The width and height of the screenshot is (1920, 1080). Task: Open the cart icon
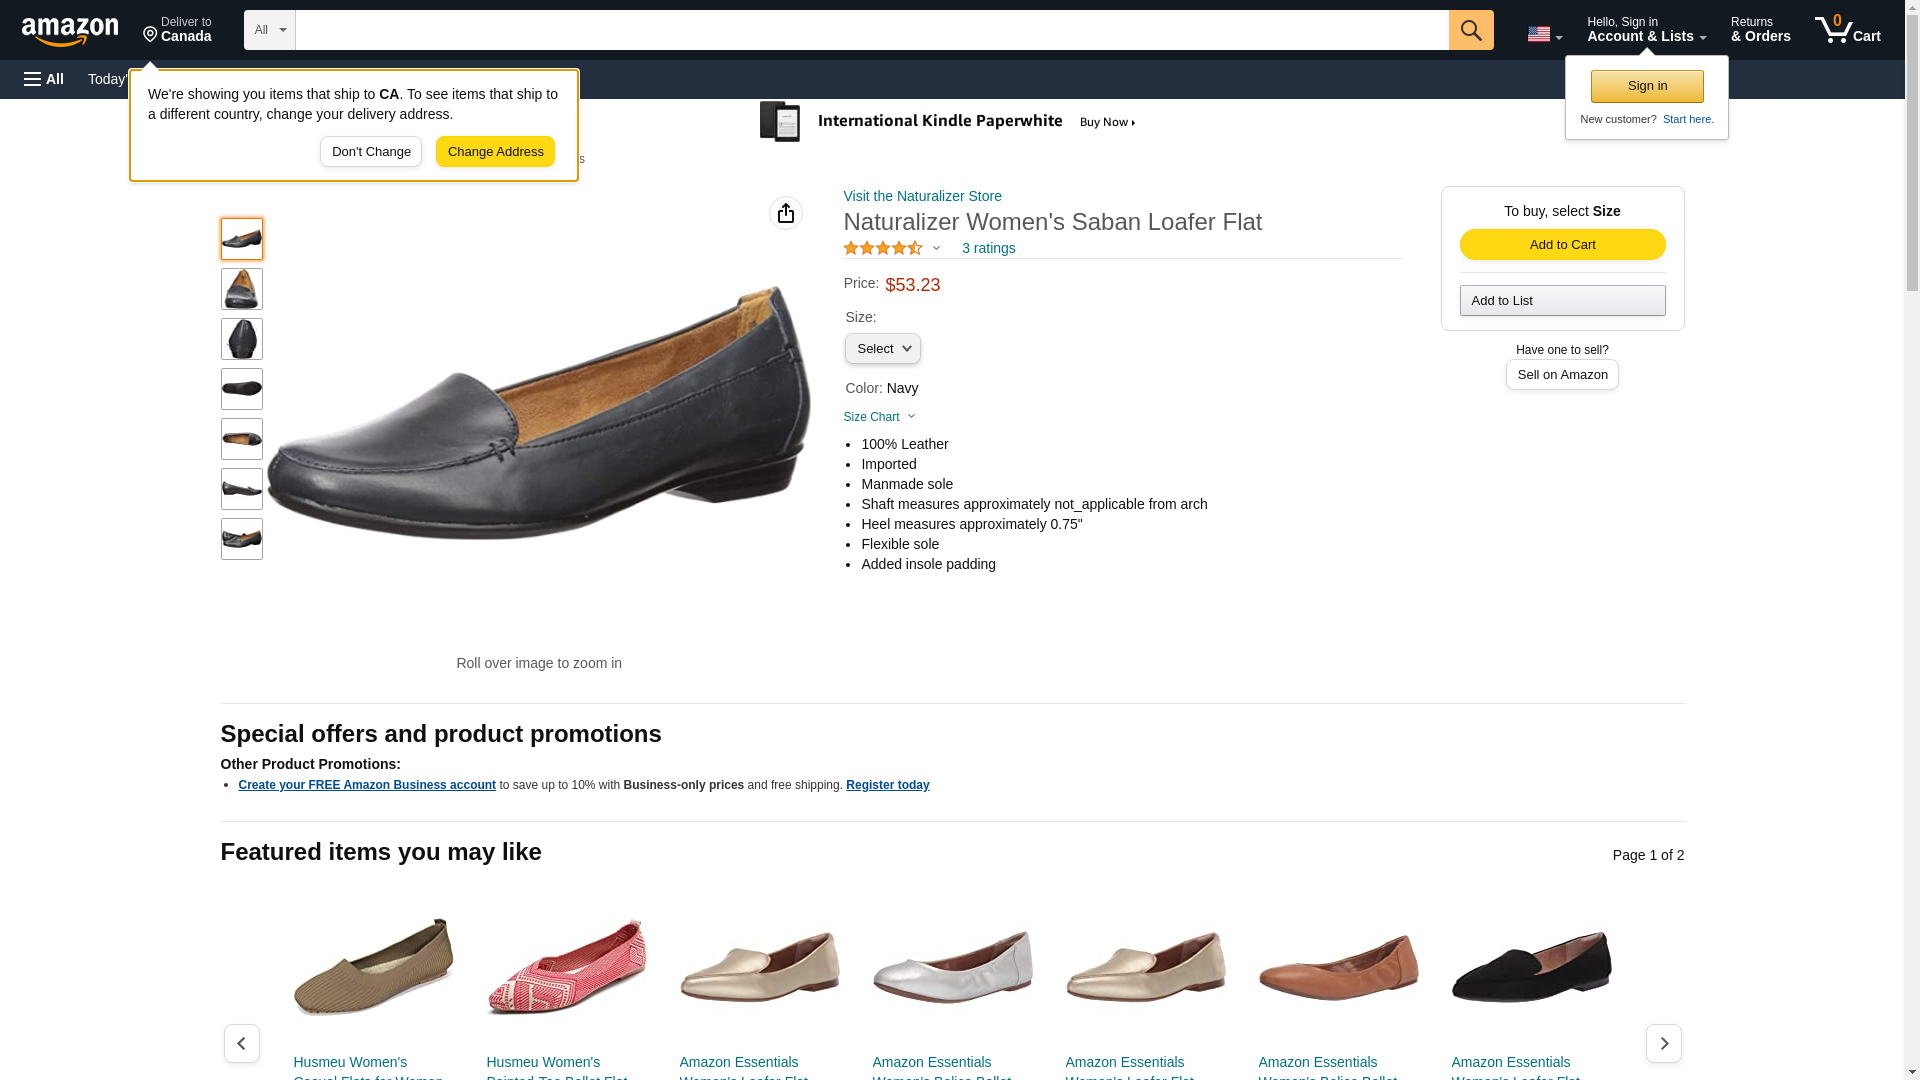(x=1847, y=30)
